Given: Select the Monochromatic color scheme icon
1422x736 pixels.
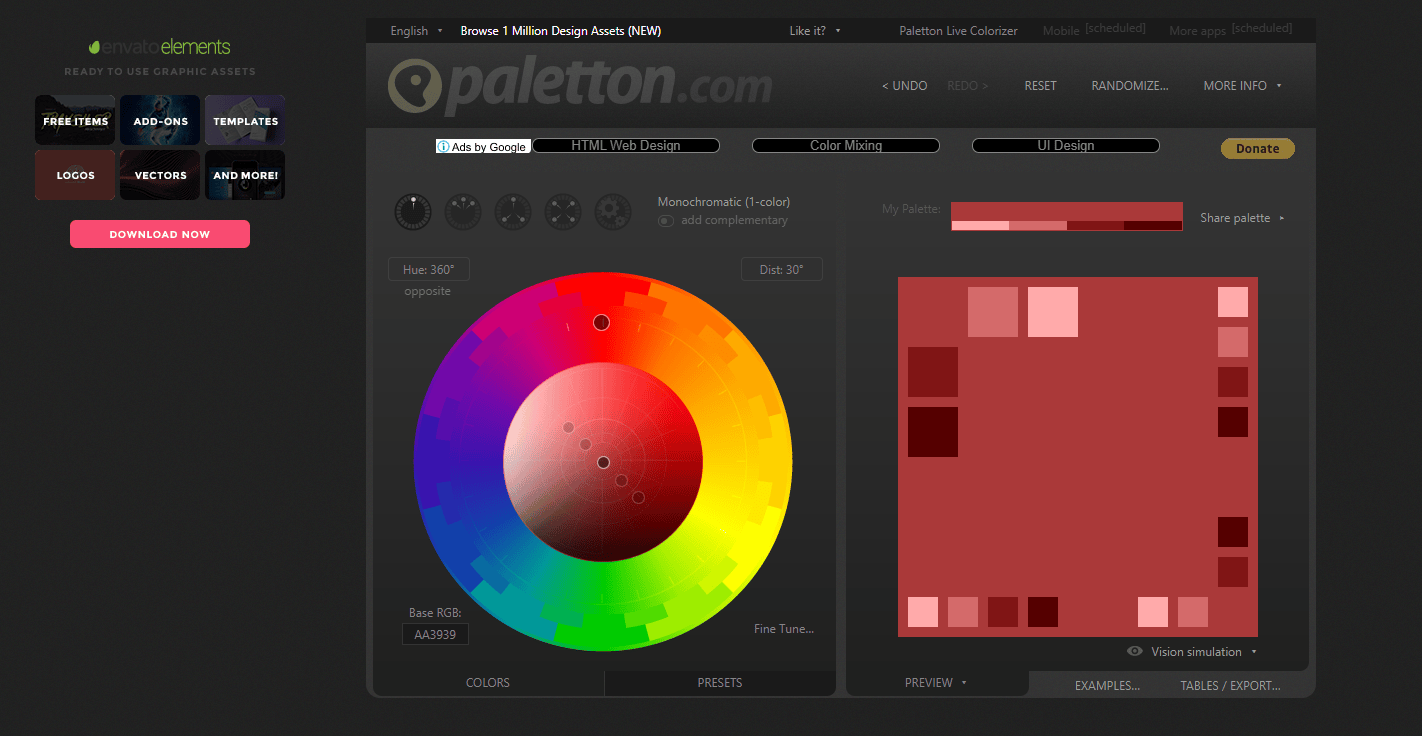Looking at the screenshot, I should 413,212.
